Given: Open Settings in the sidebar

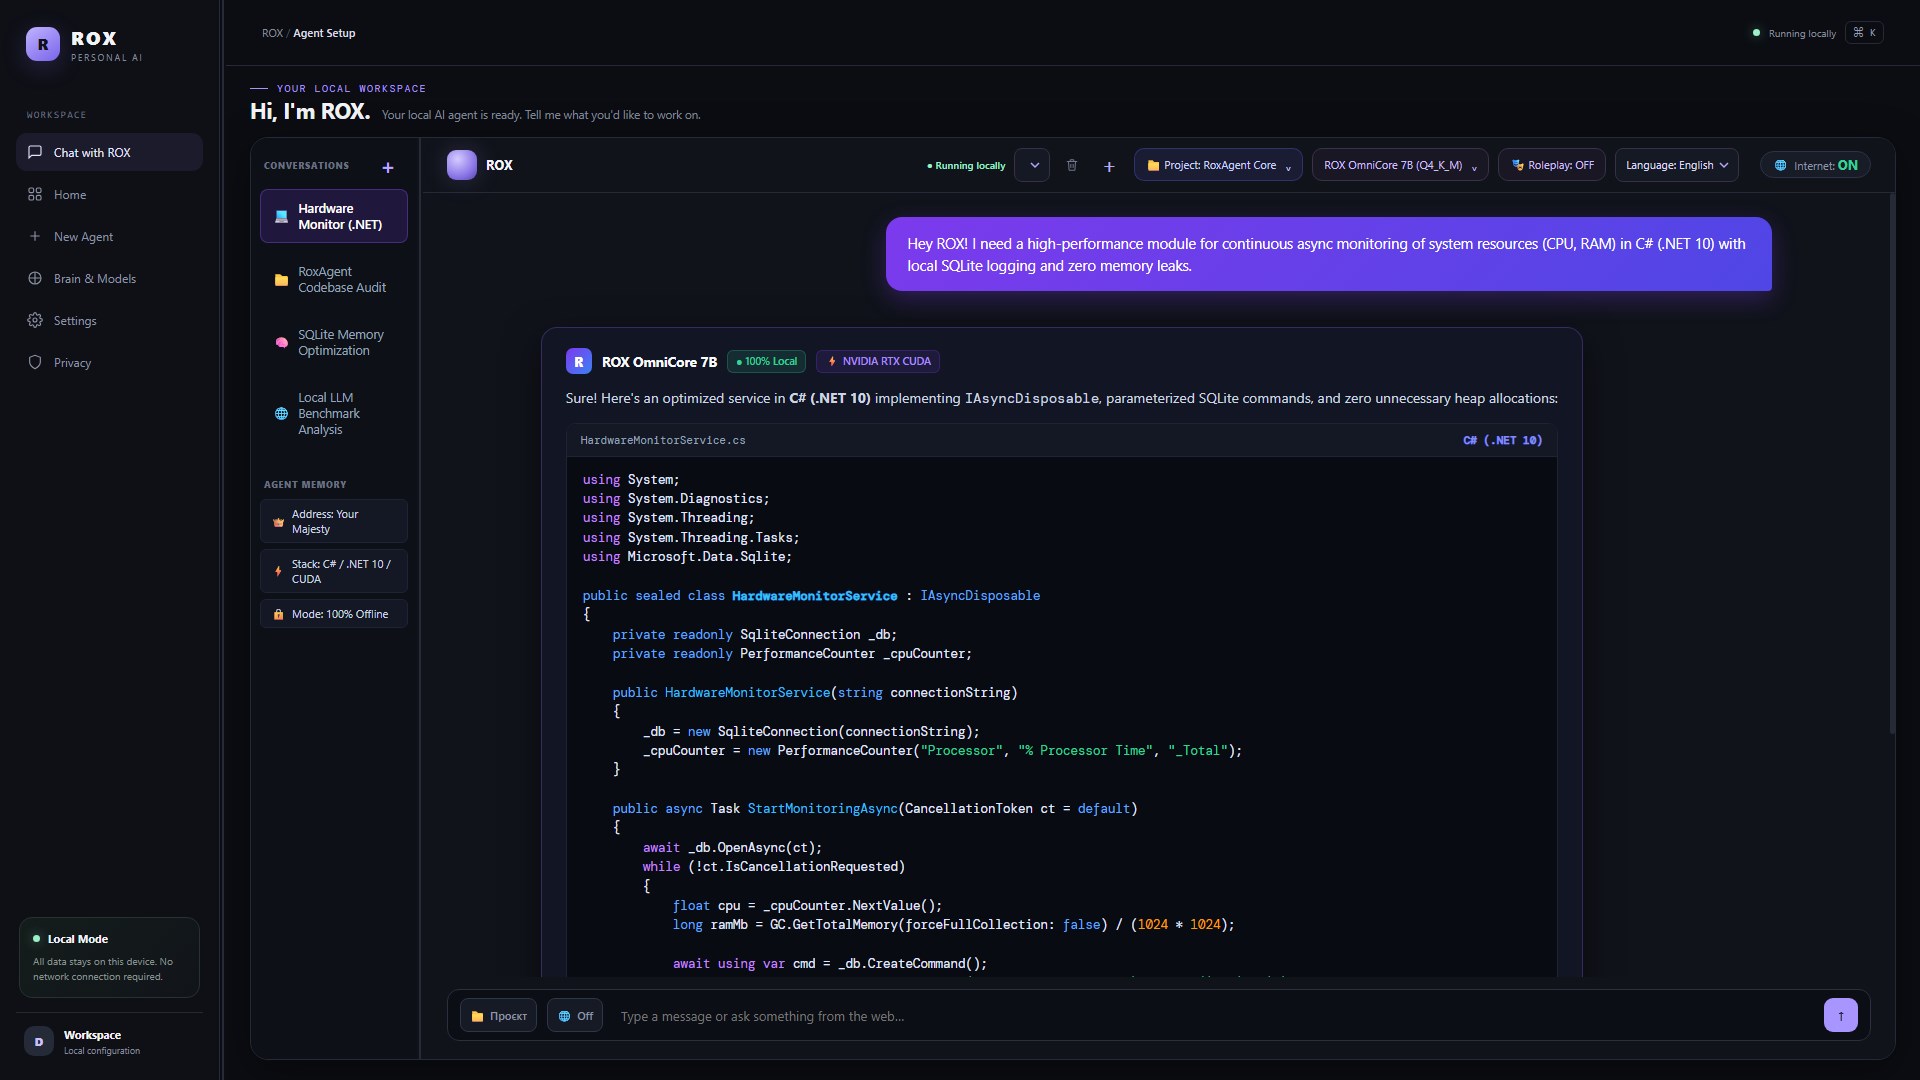Looking at the screenshot, I should 109,321.
